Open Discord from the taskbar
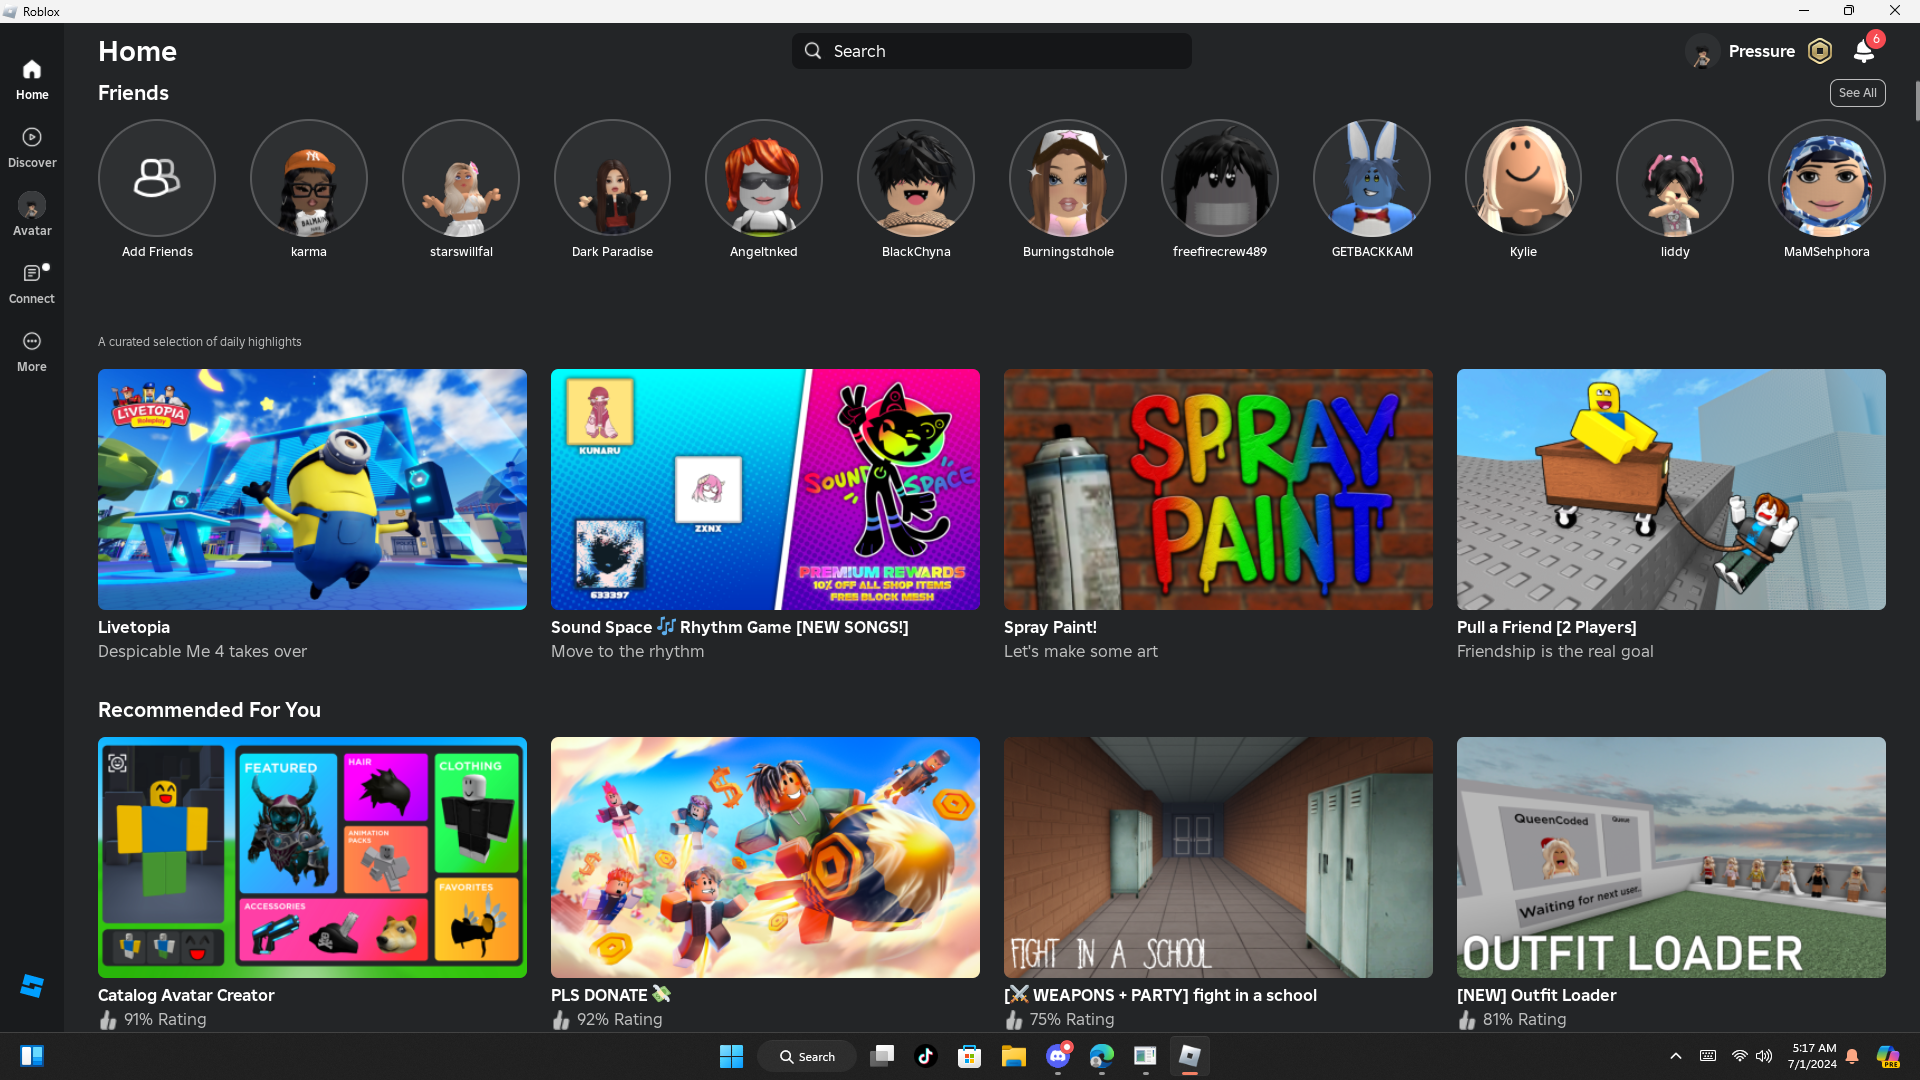Viewport: 1920px width, 1080px height. point(1058,1056)
